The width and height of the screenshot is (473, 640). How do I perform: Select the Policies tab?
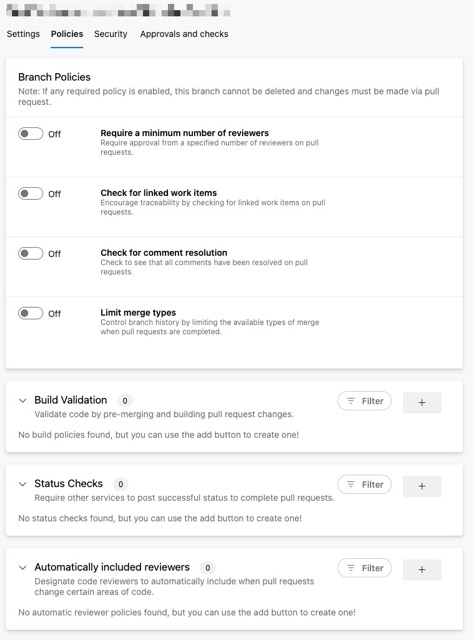(x=67, y=34)
